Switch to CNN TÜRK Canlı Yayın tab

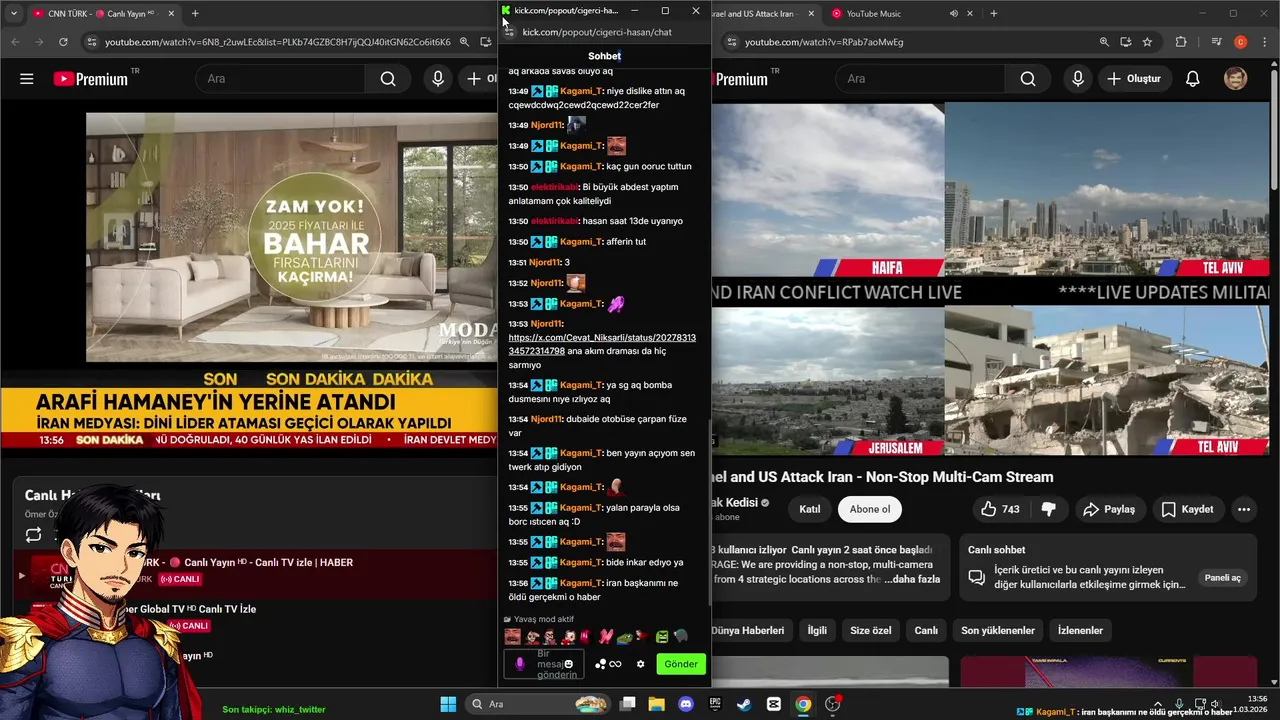click(103, 14)
